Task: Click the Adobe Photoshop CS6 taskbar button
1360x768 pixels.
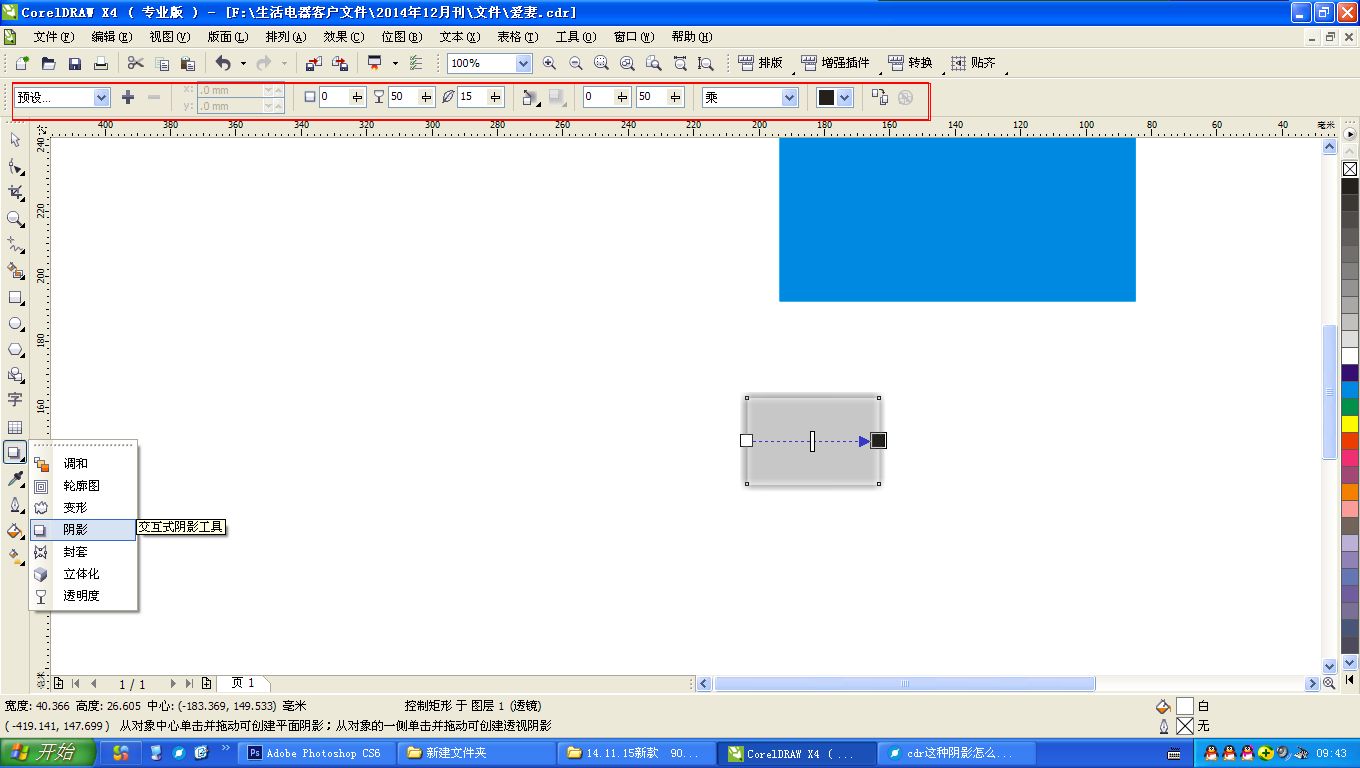Action: [318, 753]
